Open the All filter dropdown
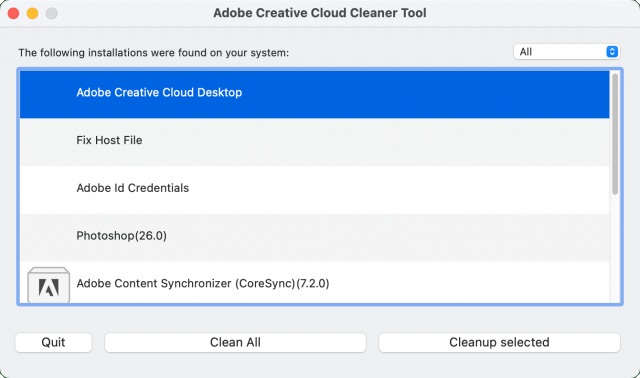The image size is (640, 378). coord(567,52)
